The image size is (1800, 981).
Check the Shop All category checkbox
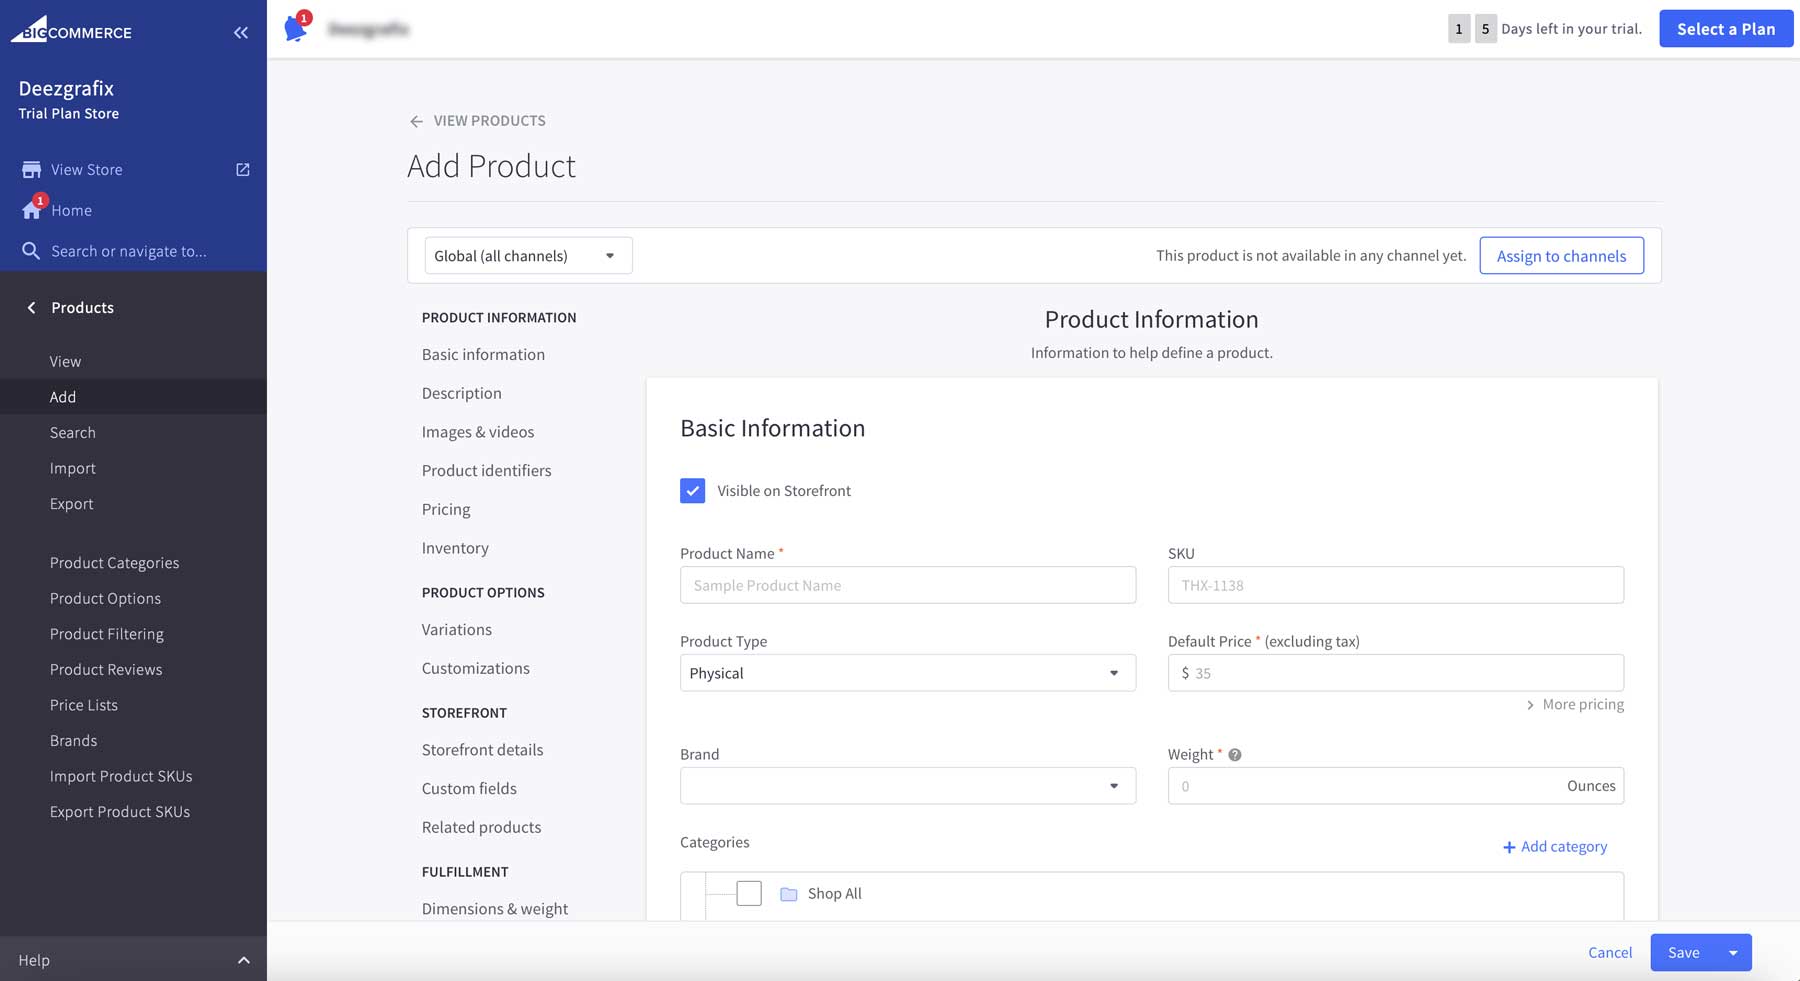point(748,892)
